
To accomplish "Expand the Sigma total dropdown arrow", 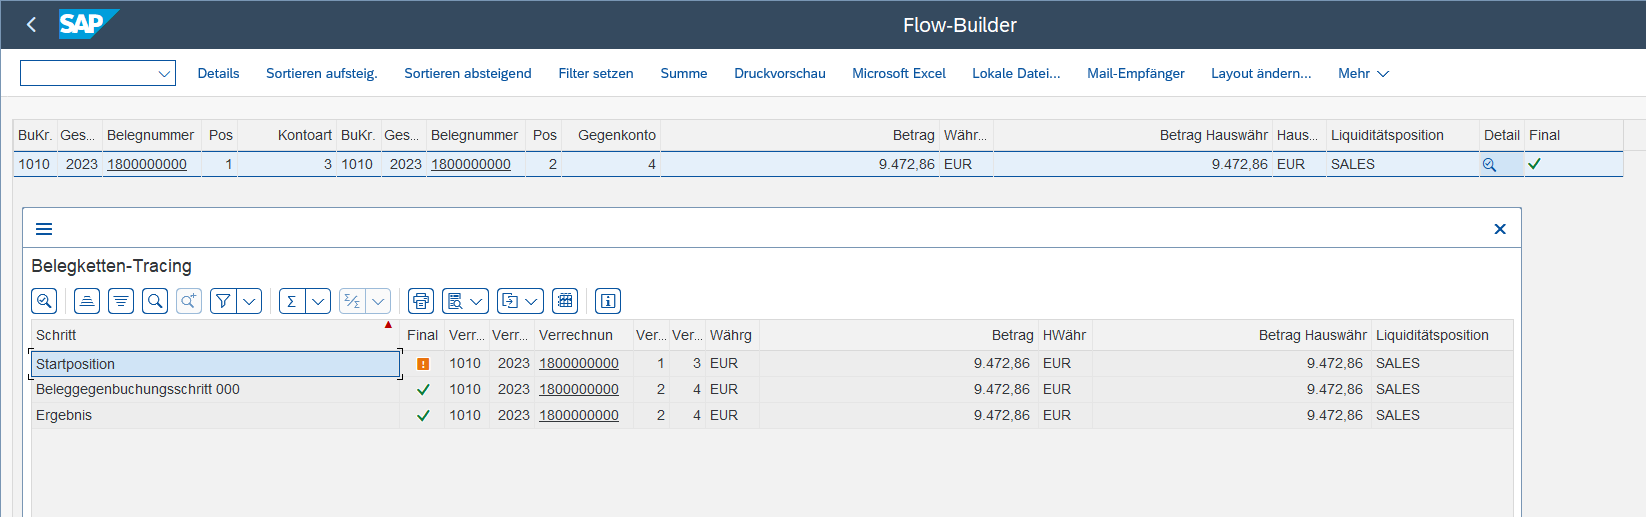I will 318,301.
